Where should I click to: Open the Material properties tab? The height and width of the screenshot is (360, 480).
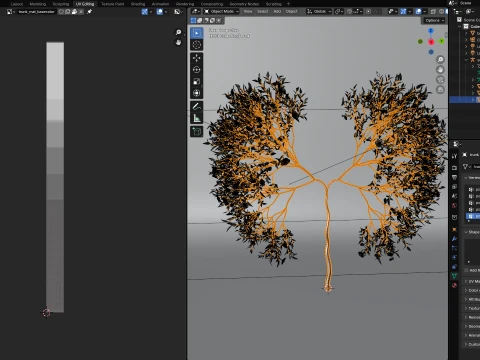(454, 285)
